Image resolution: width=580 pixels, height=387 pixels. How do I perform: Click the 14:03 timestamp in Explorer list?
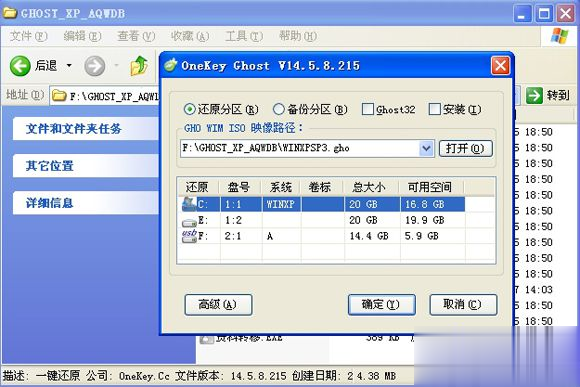tap(539, 290)
